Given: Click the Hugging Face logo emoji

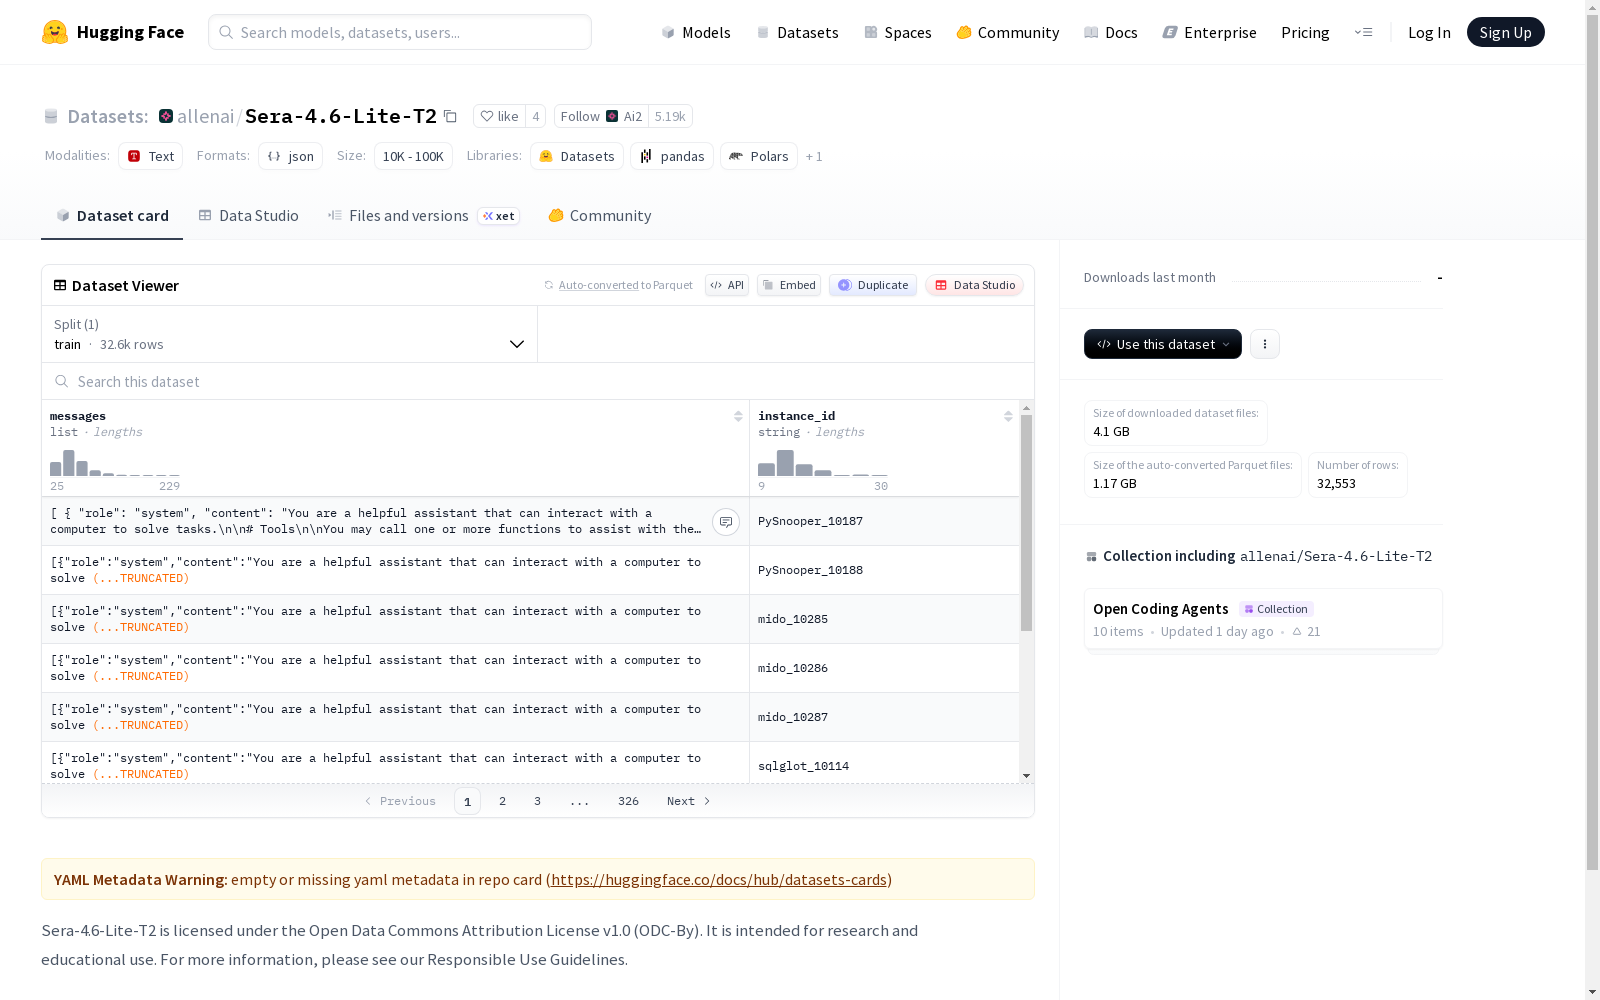Looking at the screenshot, I should [x=55, y=32].
